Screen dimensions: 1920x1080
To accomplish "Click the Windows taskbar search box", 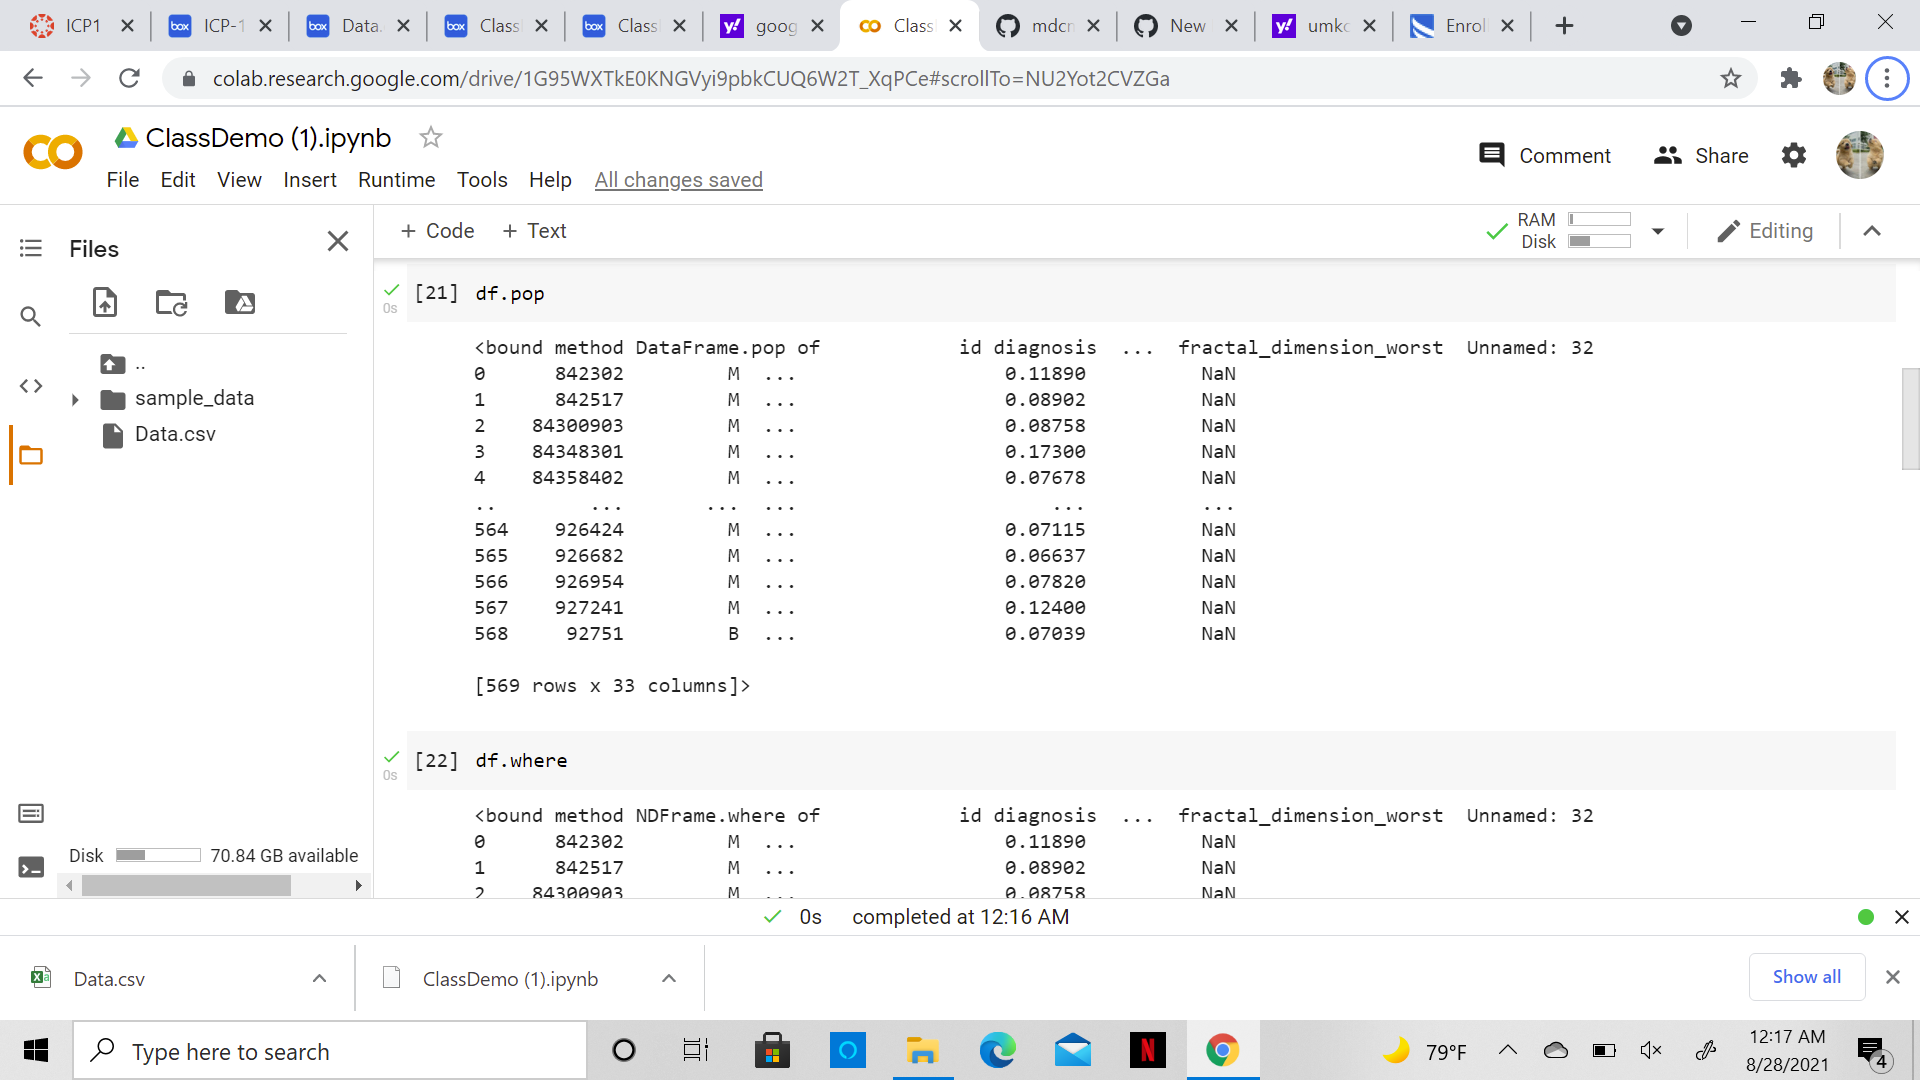I will point(330,1050).
